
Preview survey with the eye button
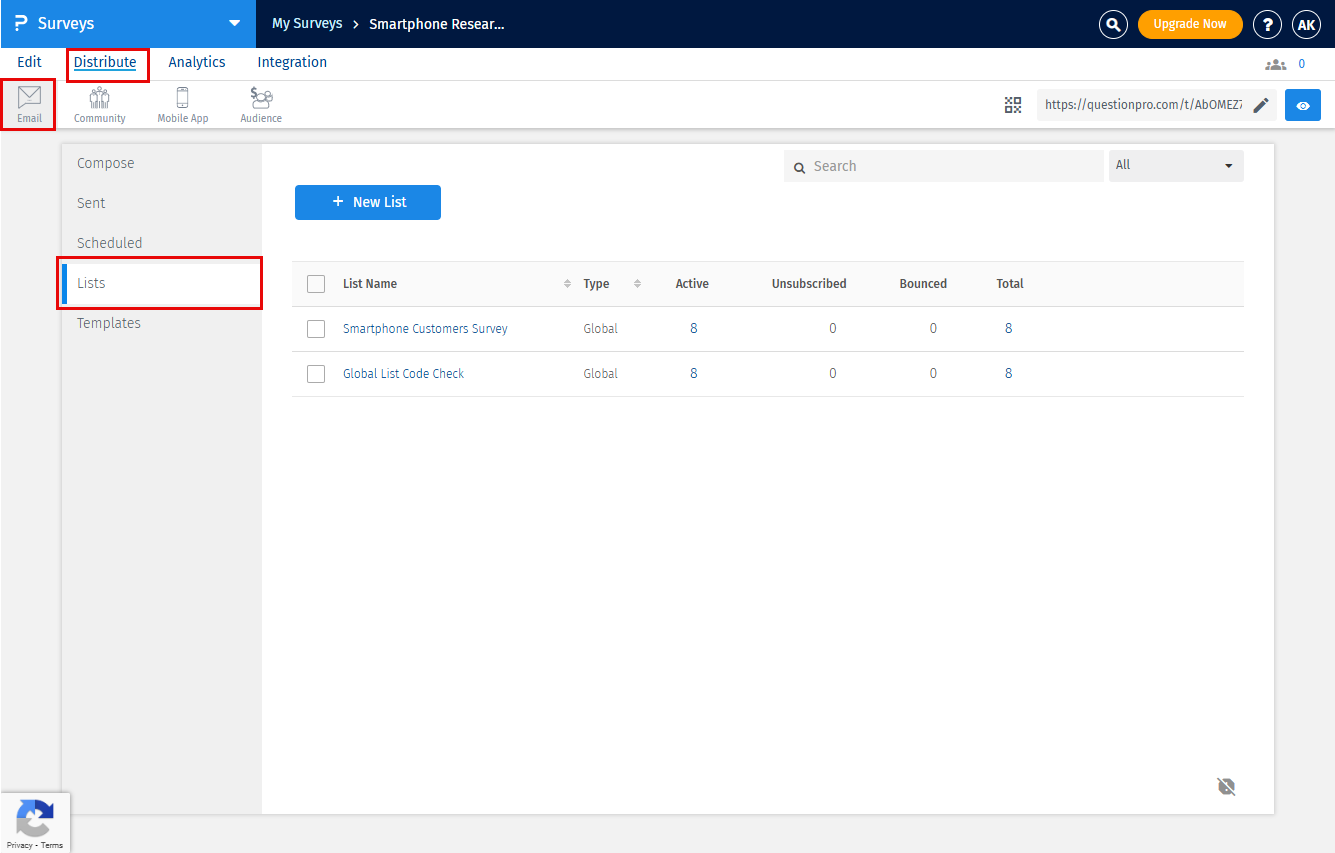(x=1302, y=105)
